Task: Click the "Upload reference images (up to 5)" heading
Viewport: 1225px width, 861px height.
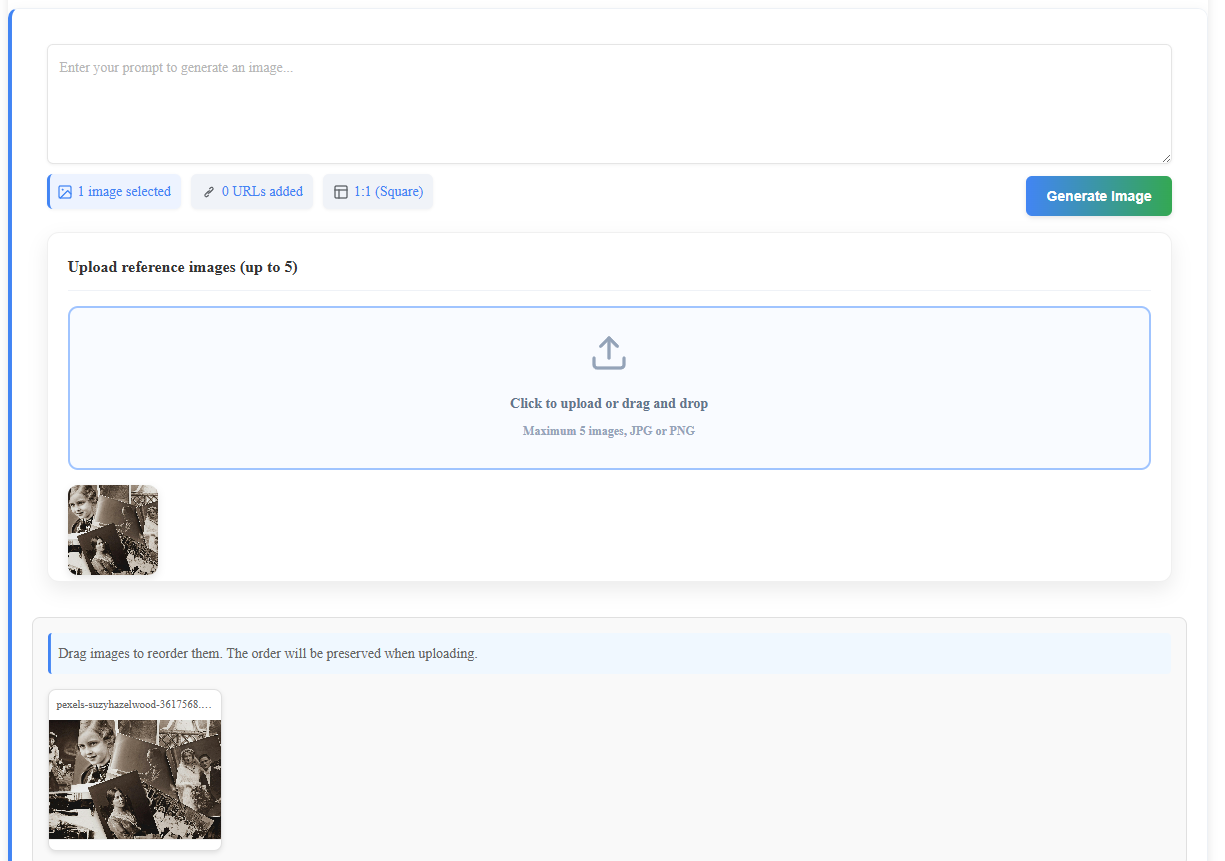Action: (183, 267)
